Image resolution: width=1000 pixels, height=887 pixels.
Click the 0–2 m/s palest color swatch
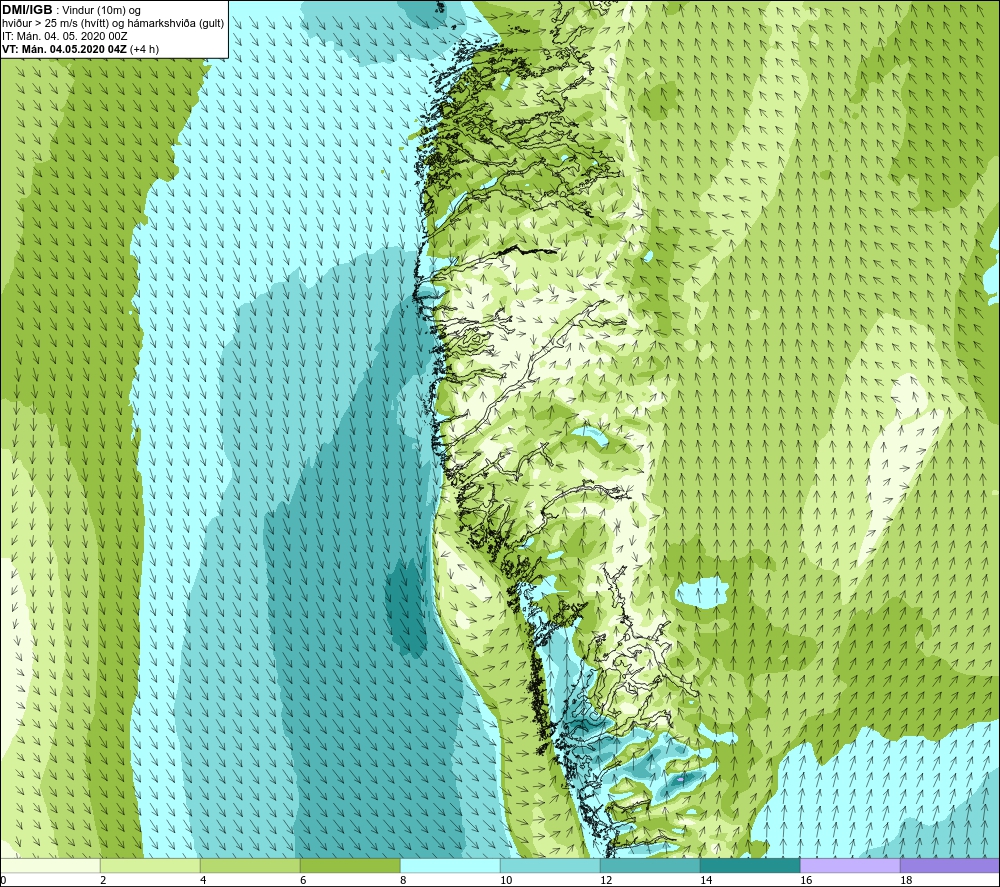click(x=50, y=865)
